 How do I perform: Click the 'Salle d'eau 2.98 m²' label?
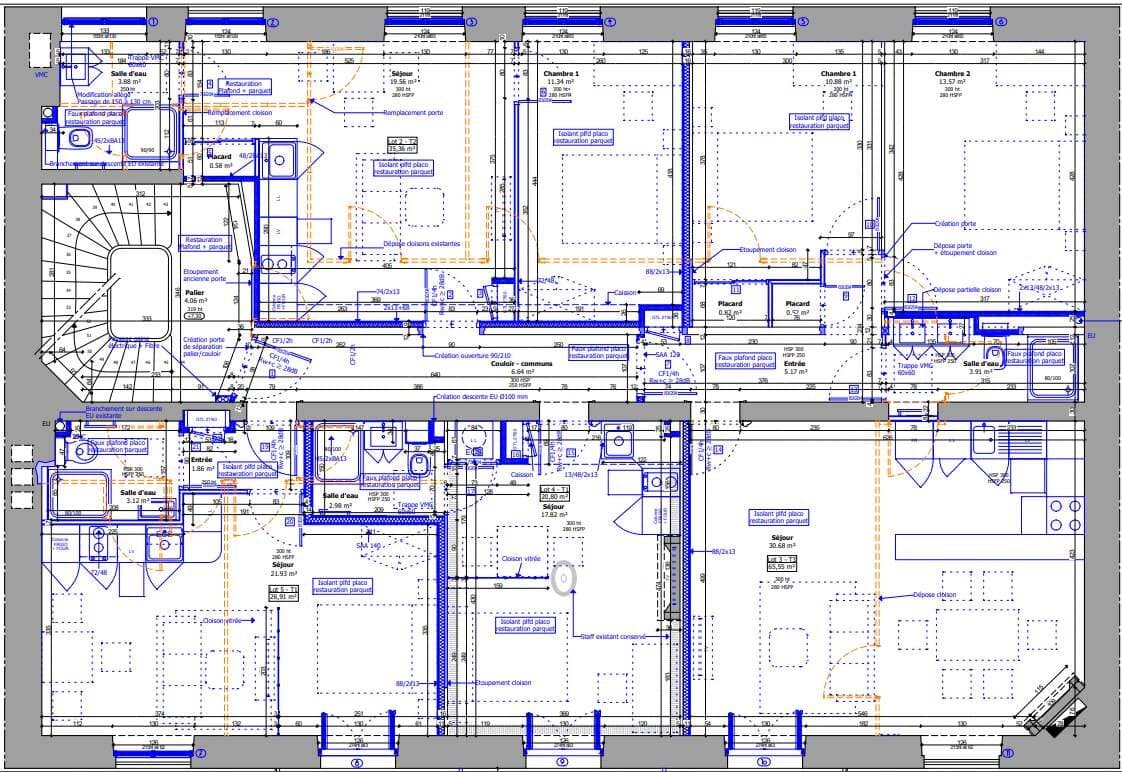340,500
